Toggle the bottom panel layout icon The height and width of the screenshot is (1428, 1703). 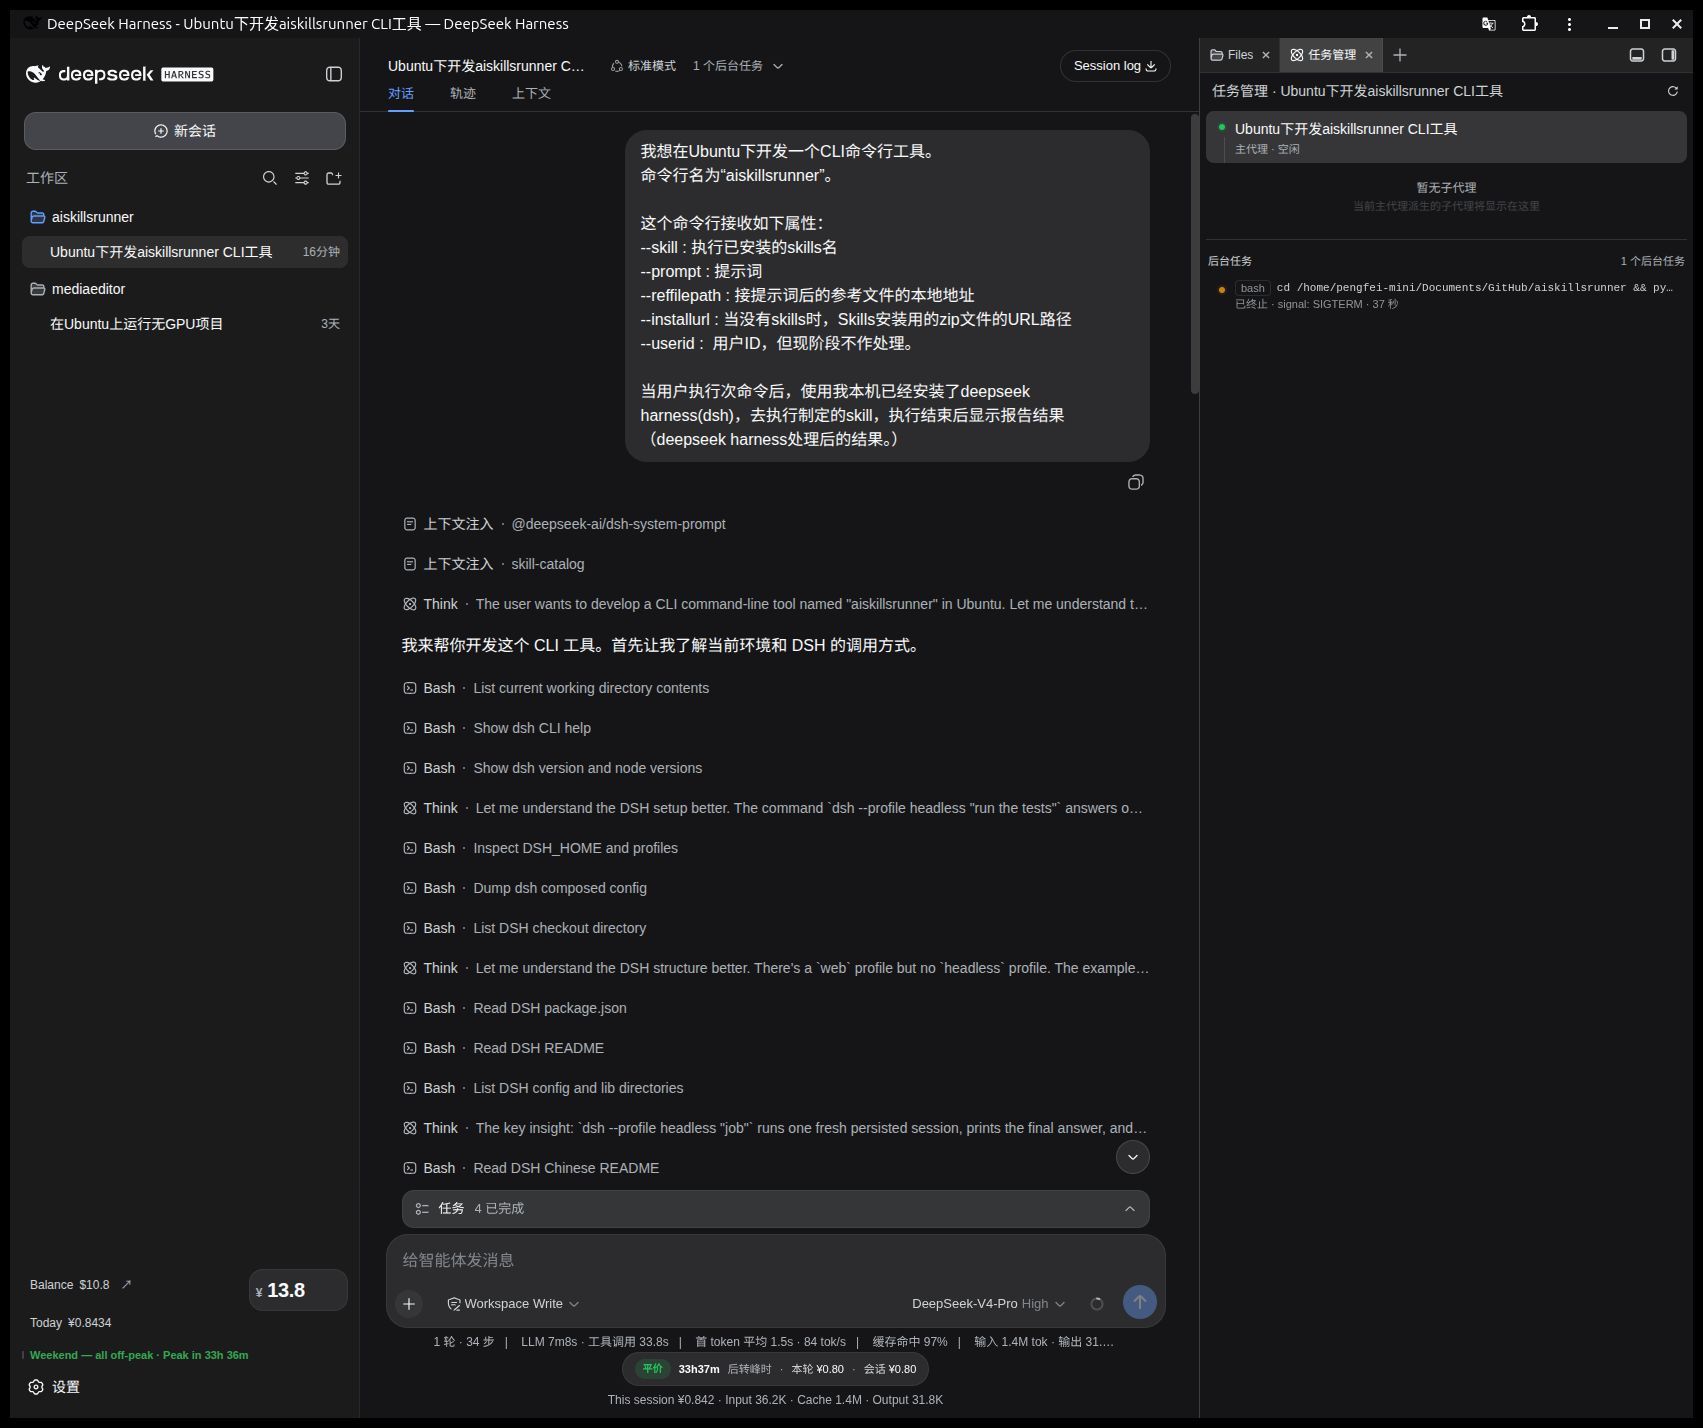[1637, 55]
